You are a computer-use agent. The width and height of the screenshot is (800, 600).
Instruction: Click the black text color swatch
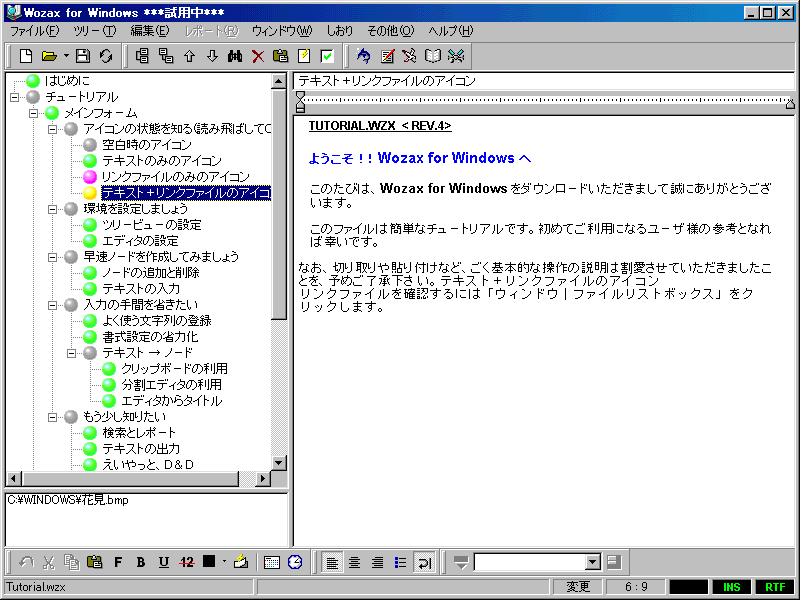(x=209, y=562)
